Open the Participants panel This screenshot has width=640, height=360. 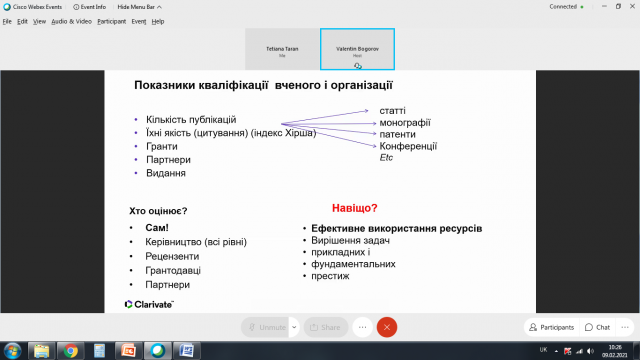[x=551, y=327]
